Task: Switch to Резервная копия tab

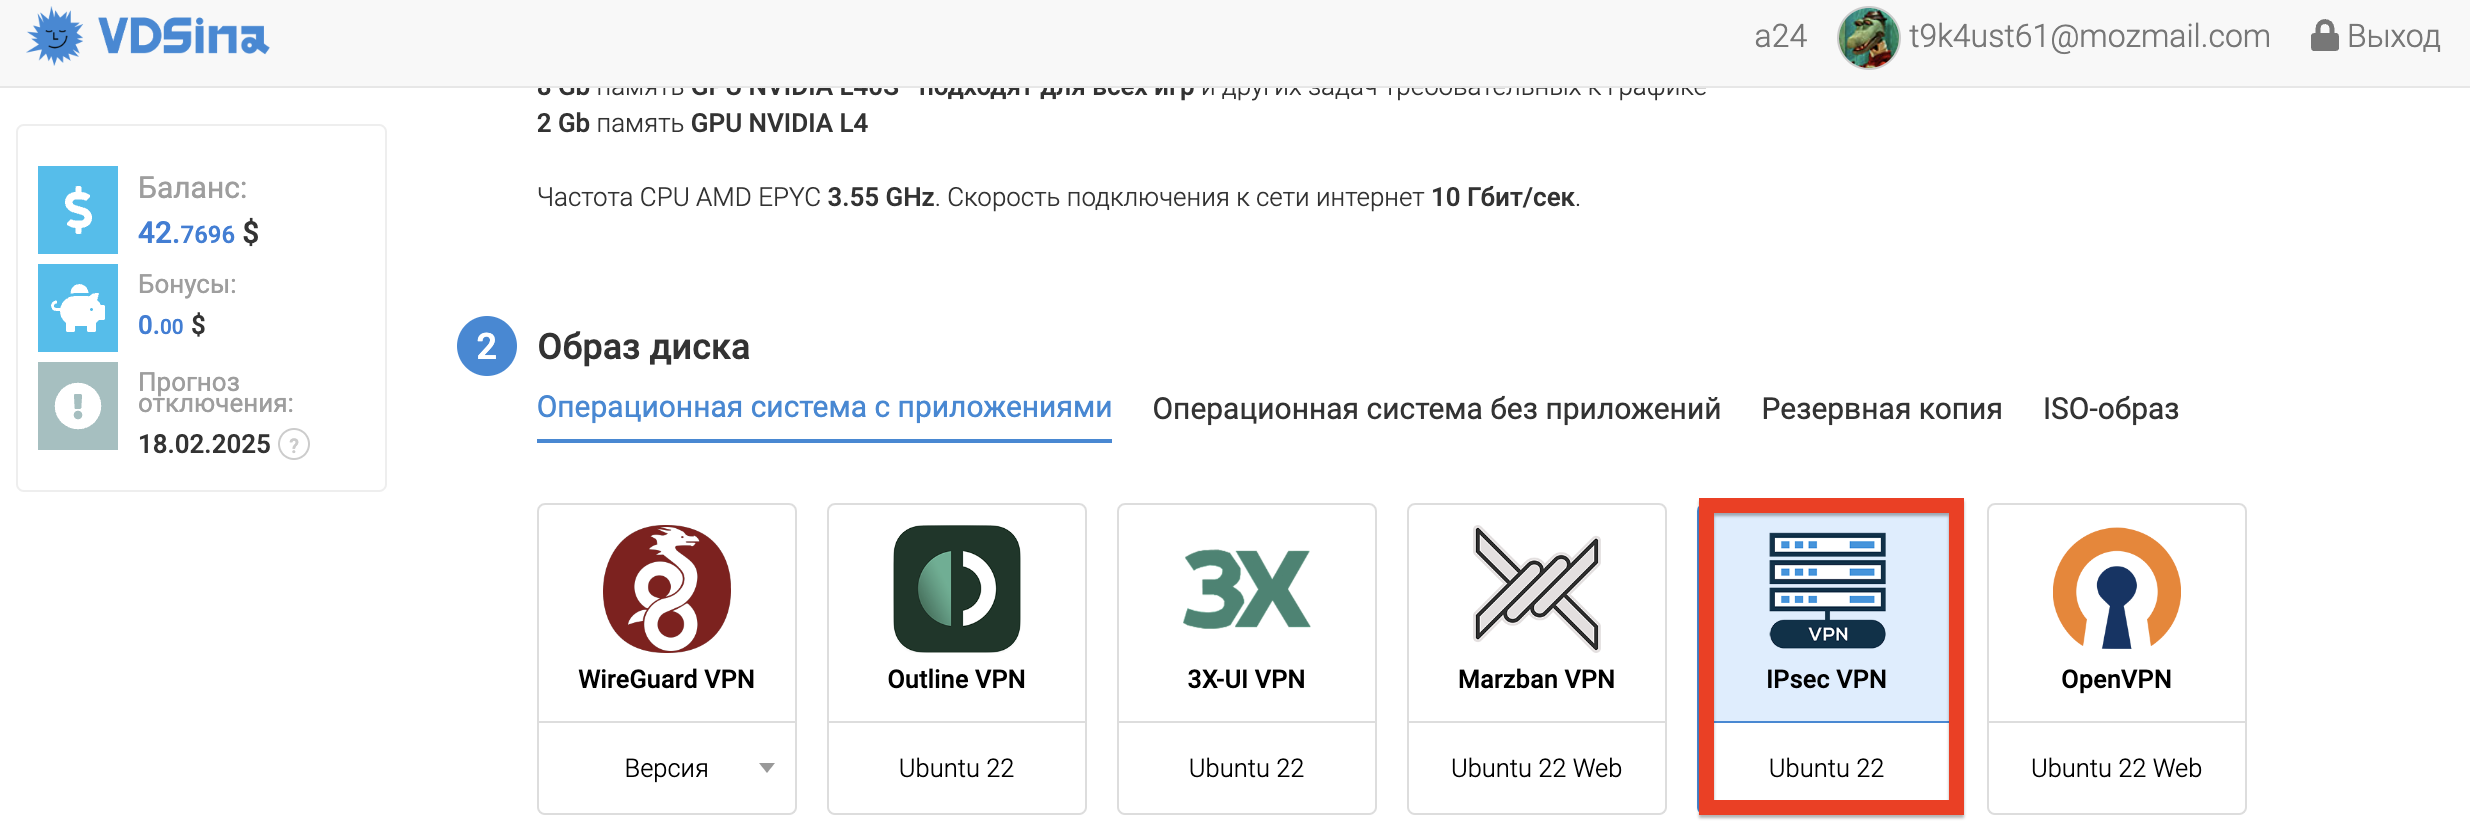Action: click(1881, 409)
